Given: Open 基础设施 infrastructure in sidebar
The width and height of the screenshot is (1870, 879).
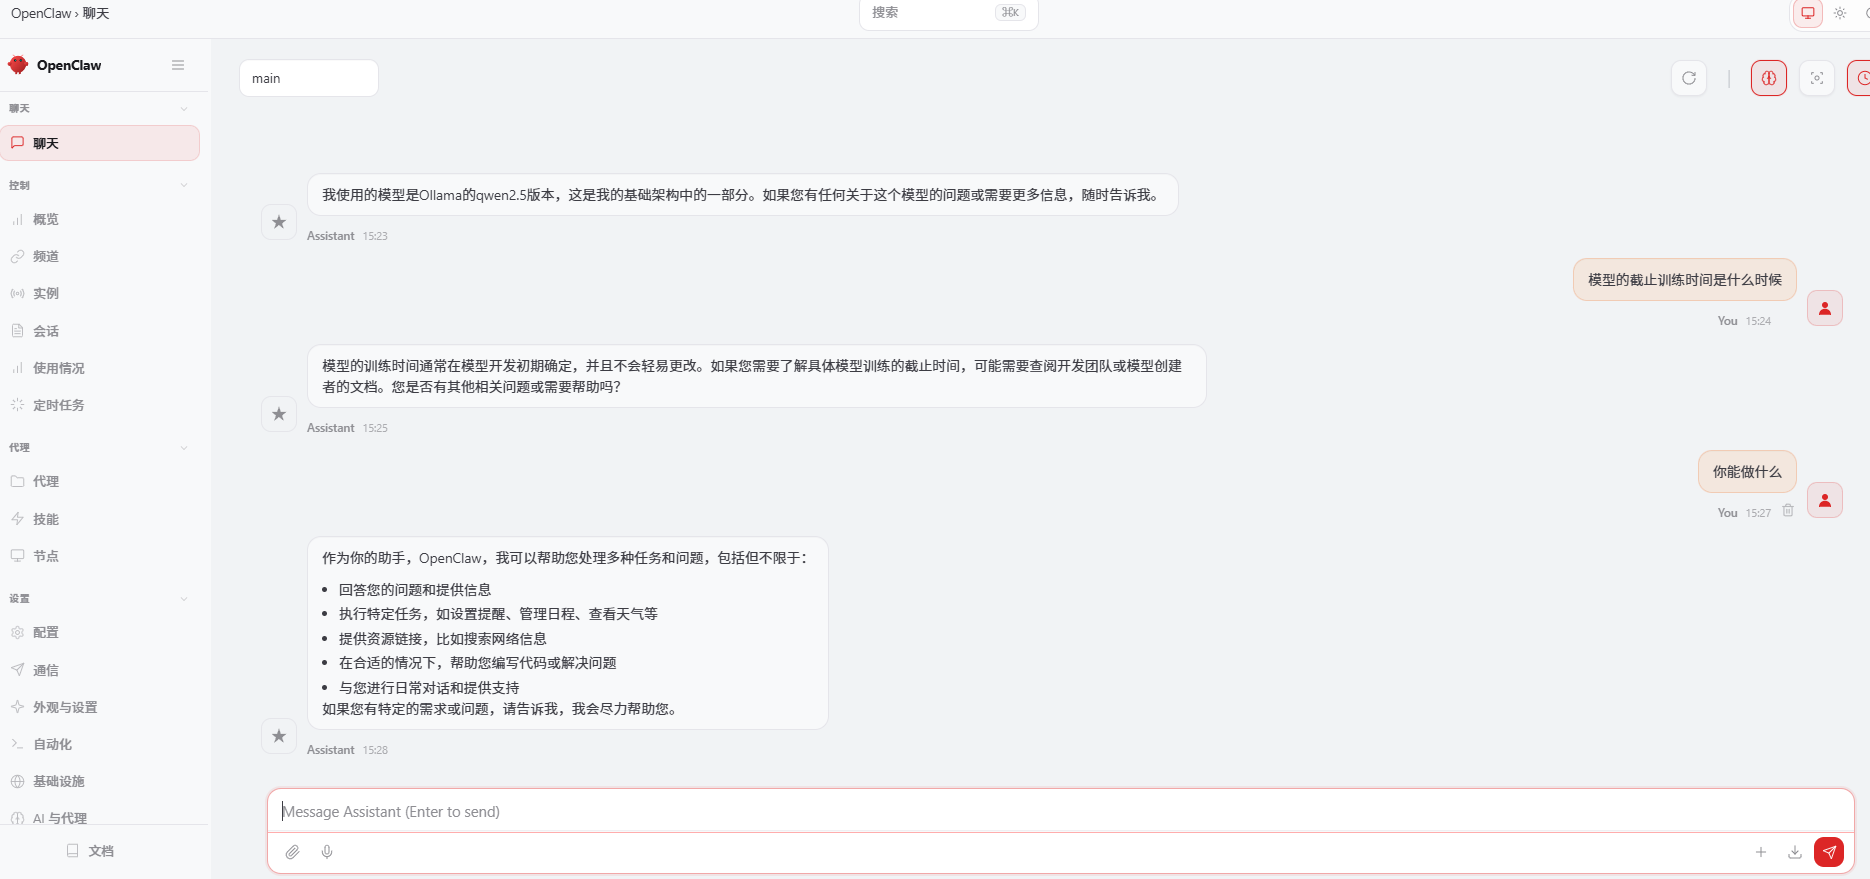Looking at the screenshot, I should [100, 781].
